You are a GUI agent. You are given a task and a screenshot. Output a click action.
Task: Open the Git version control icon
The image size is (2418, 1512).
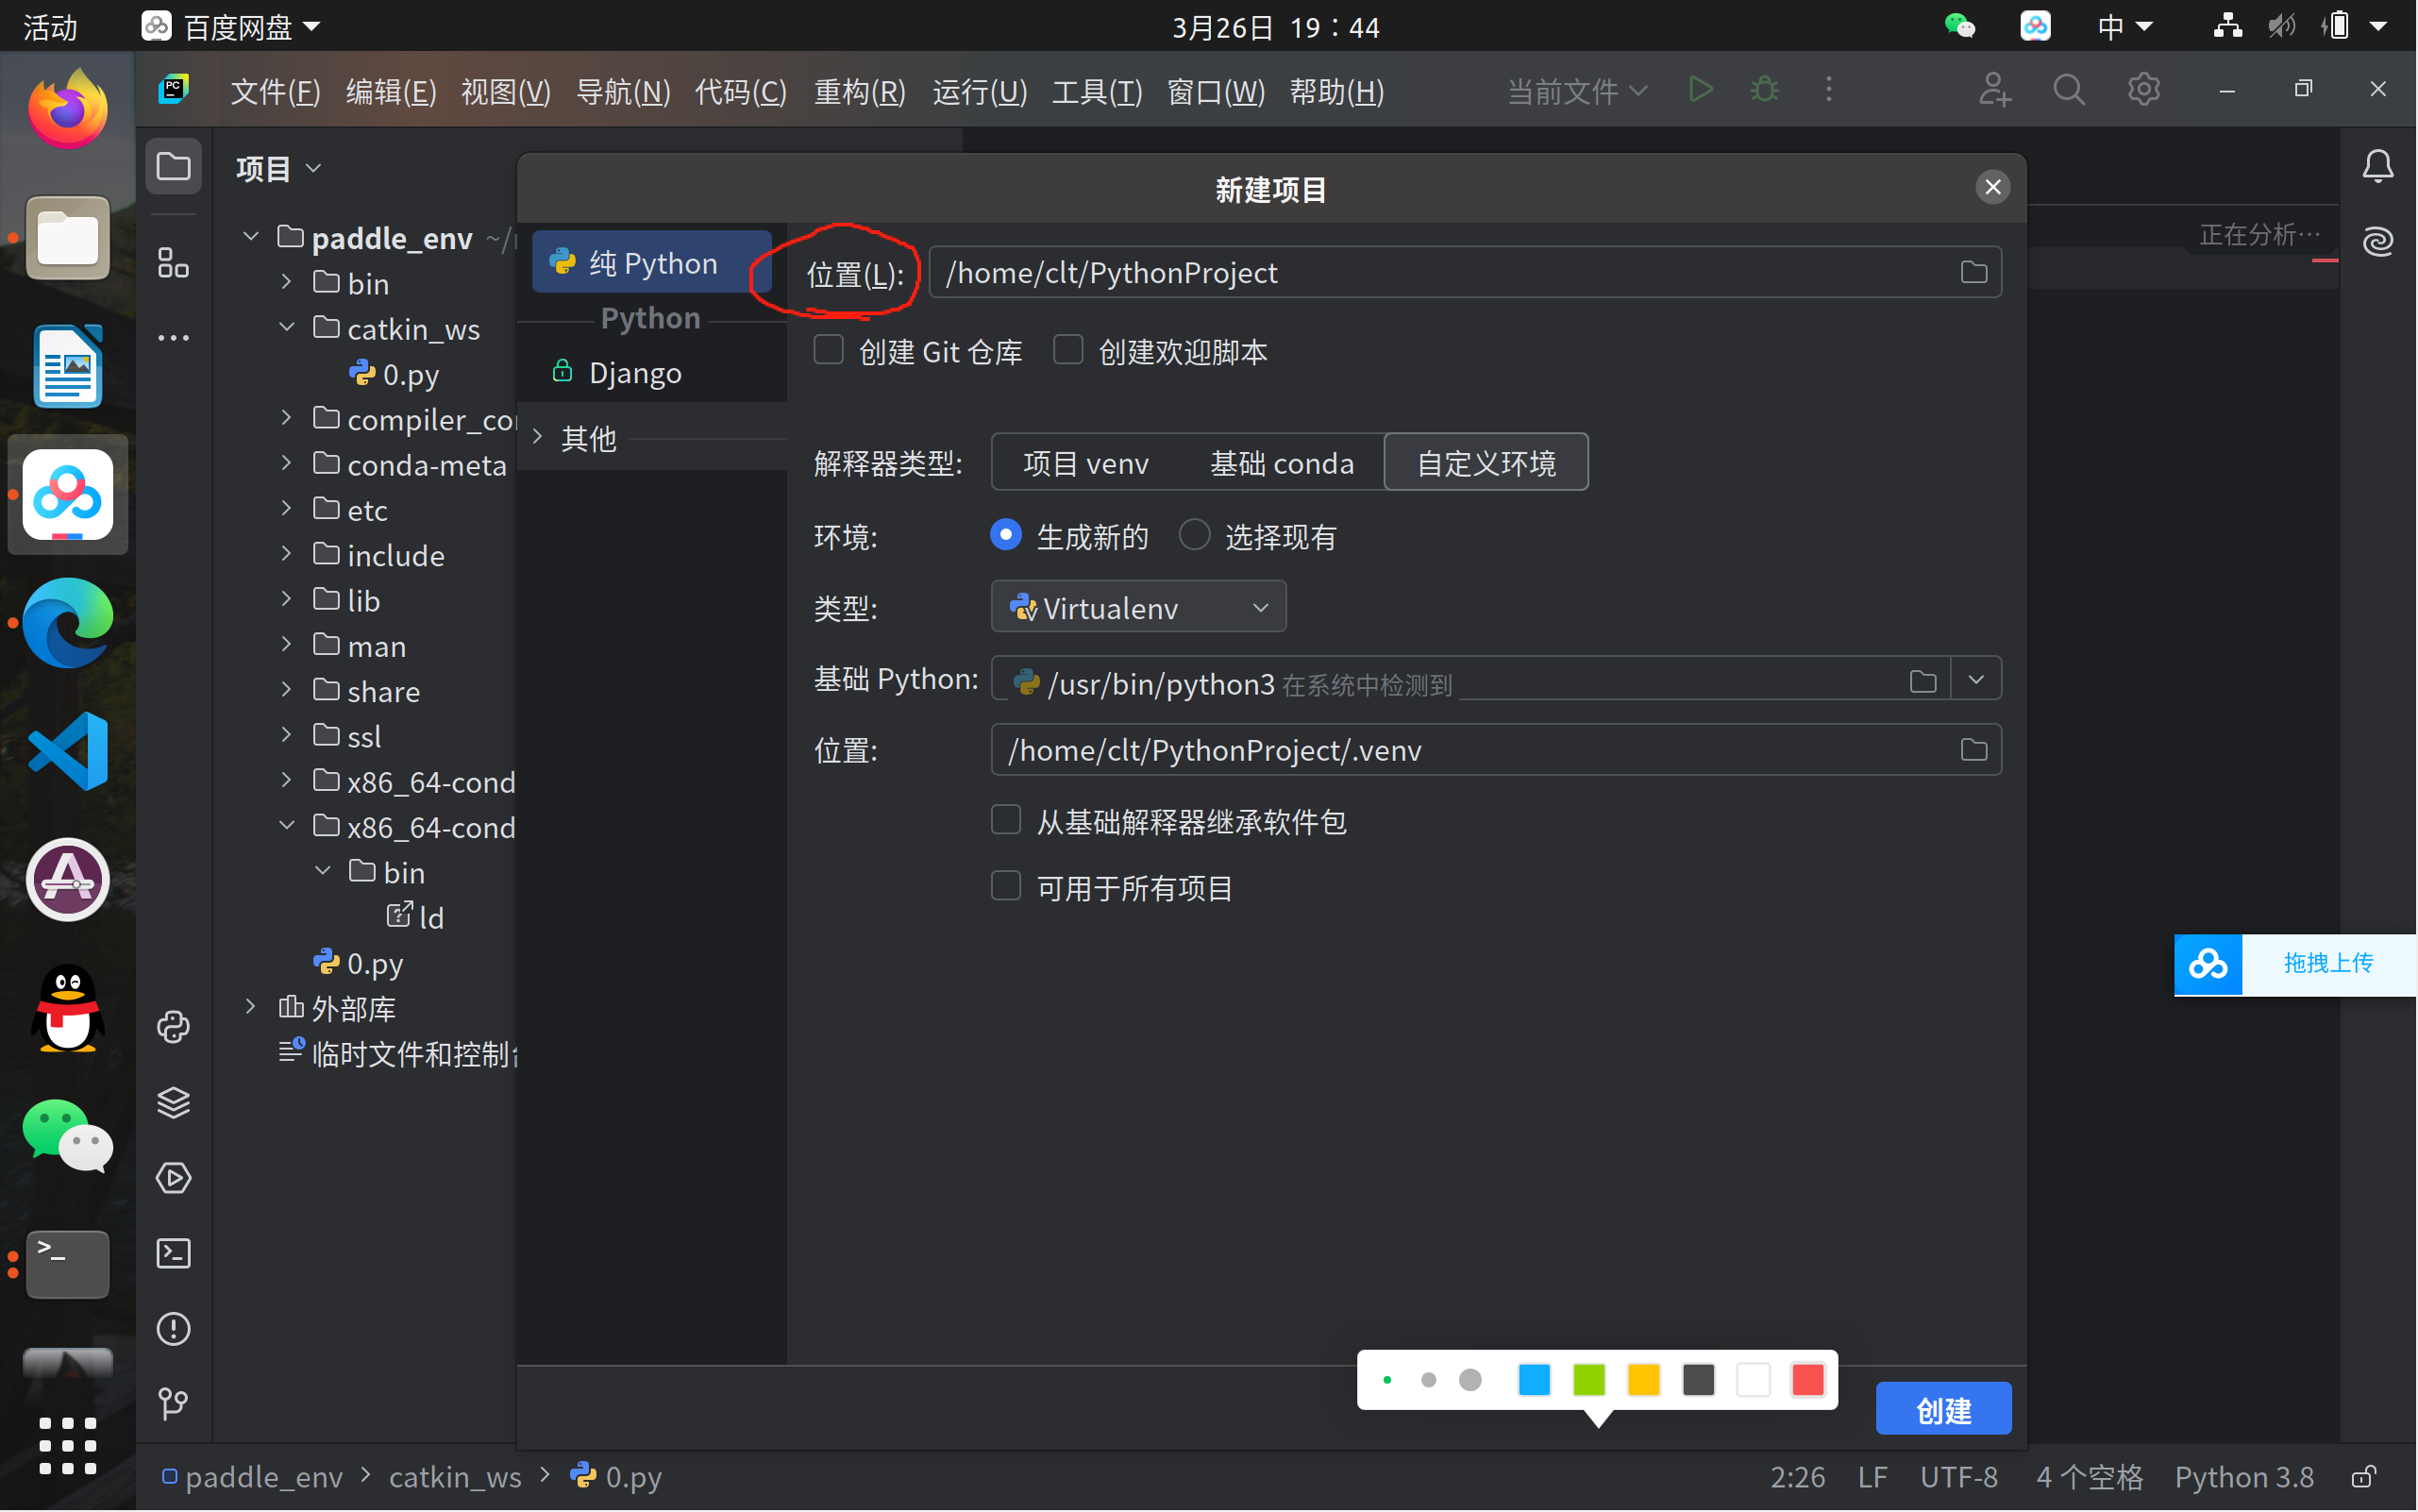(x=173, y=1403)
